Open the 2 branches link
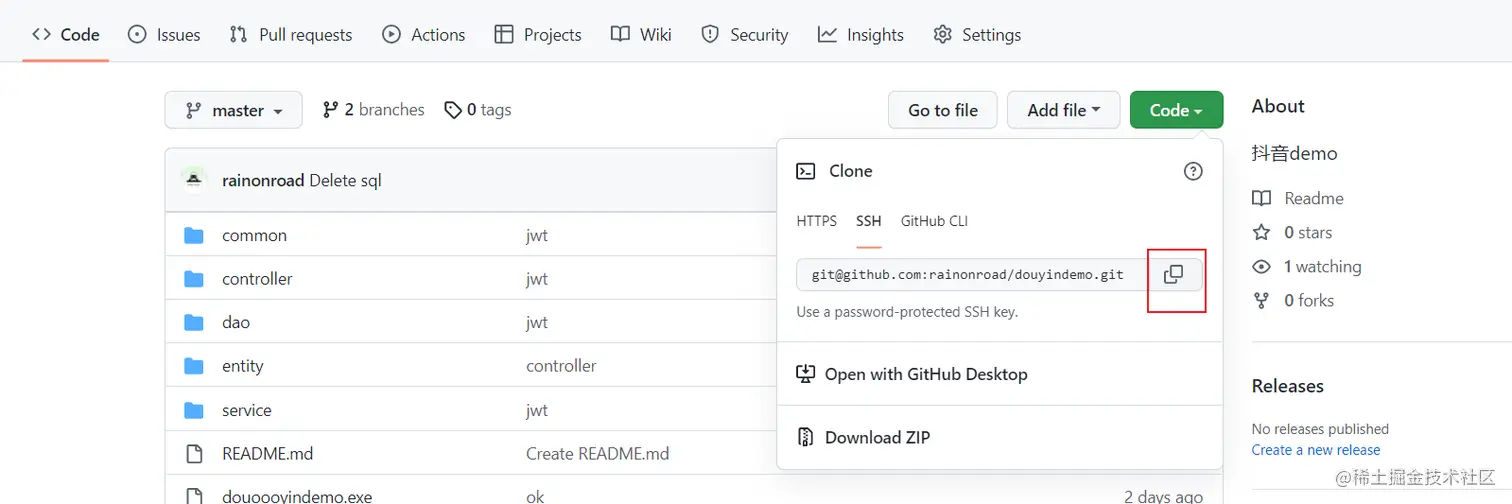Screen dimensions: 1512x504 [373, 110]
